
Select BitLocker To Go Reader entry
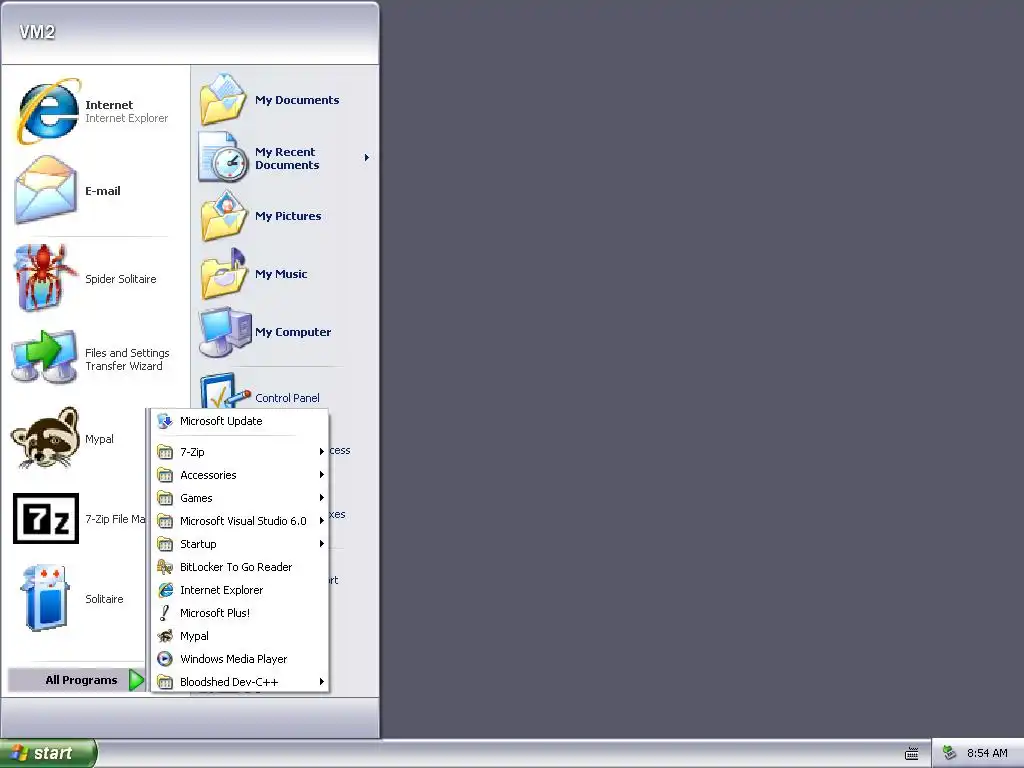pos(240,567)
